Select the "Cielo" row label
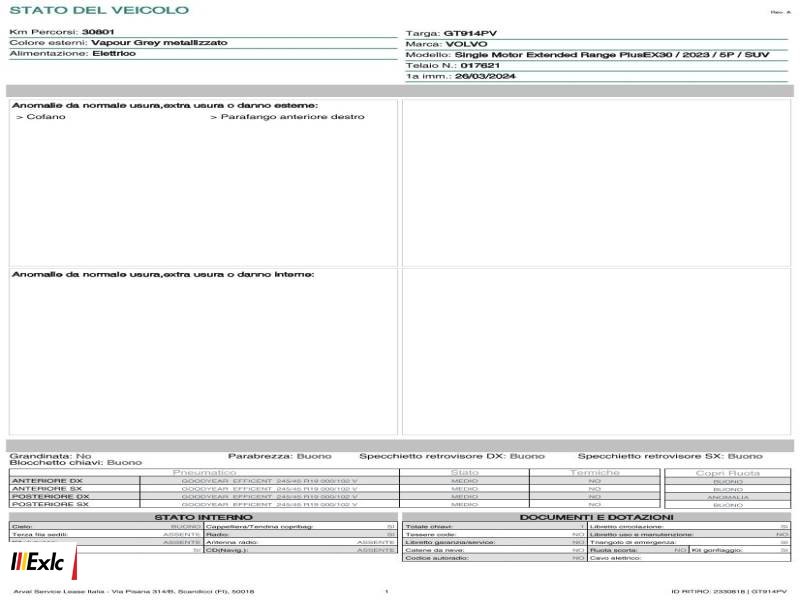800x600 pixels. [22, 527]
